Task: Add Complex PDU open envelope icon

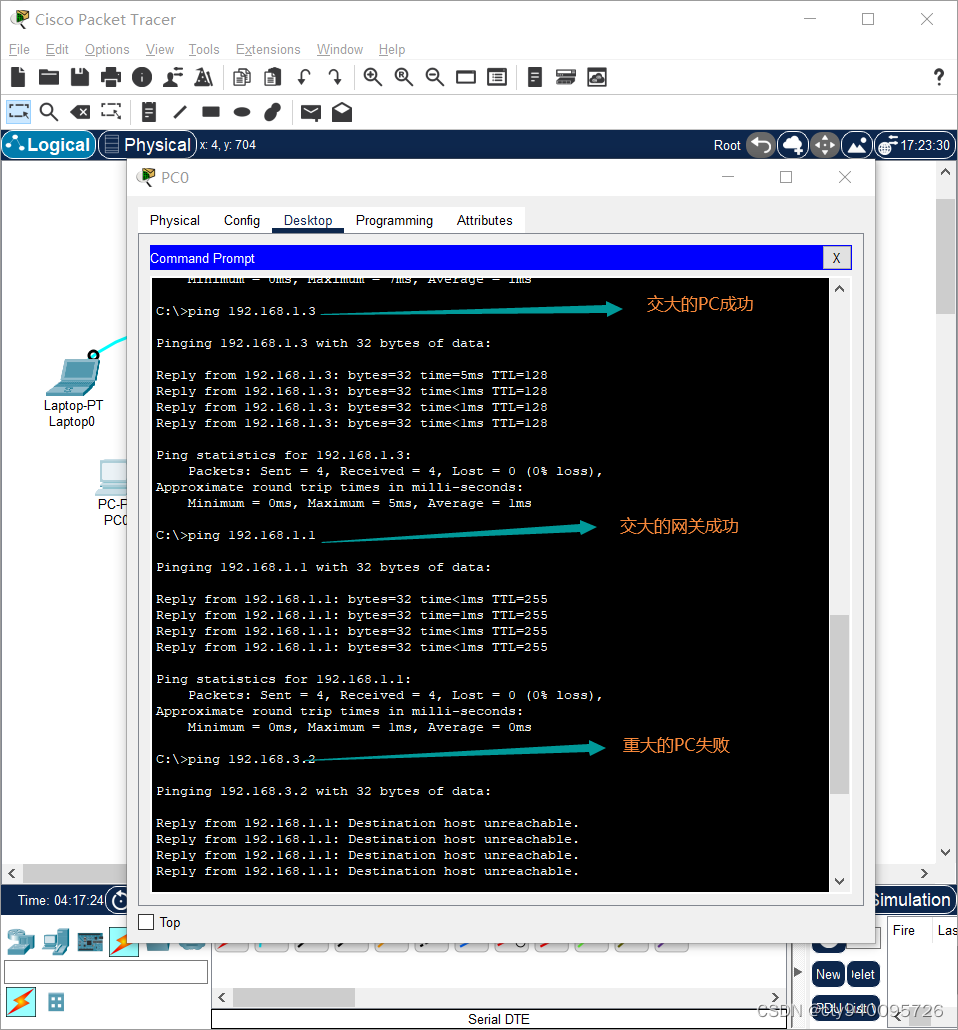Action: pos(342,112)
